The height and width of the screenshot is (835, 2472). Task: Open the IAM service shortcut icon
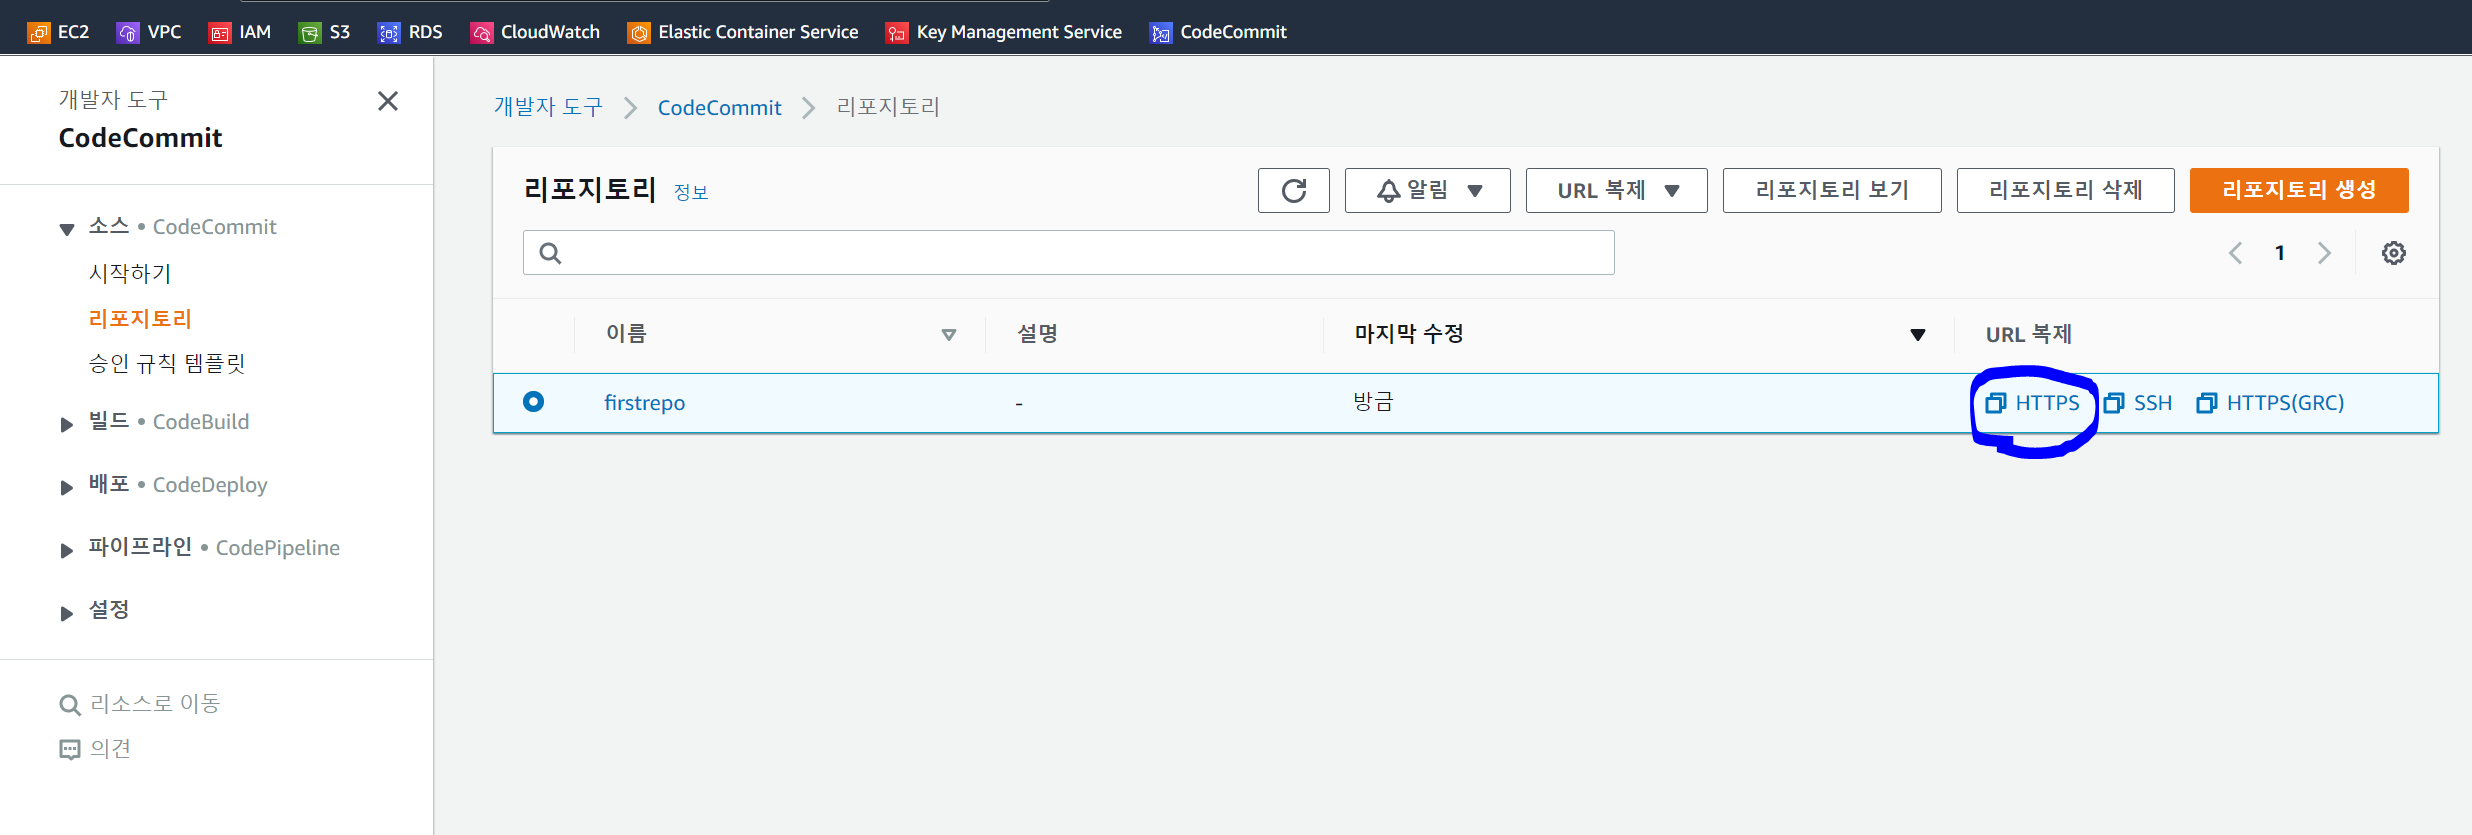click(x=219, y=33)
